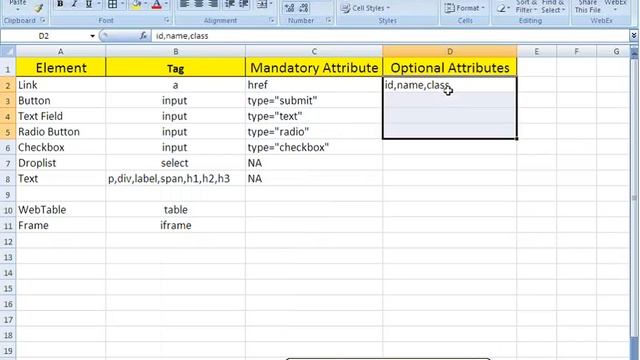Apply red font color
The width and height of the screenshot is (640, 360).
(x=157, y=4)
